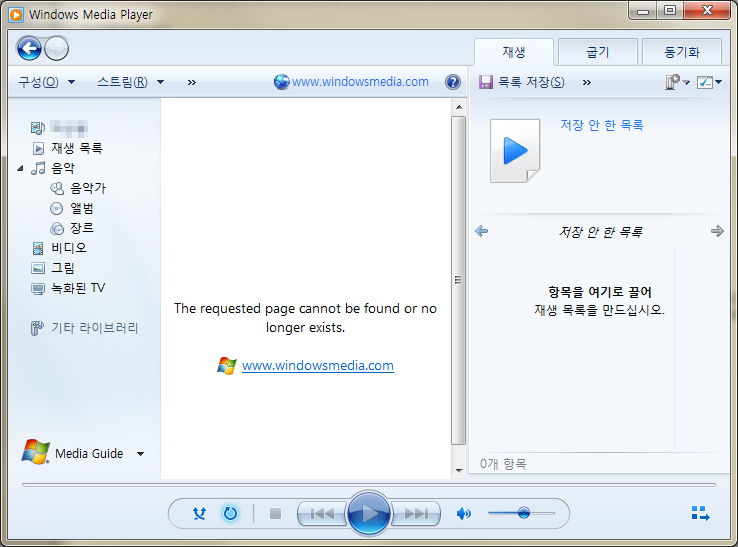Open the Media Guide dropdown arrow
This screenshot has width=738, height=547.
(140, 454)
